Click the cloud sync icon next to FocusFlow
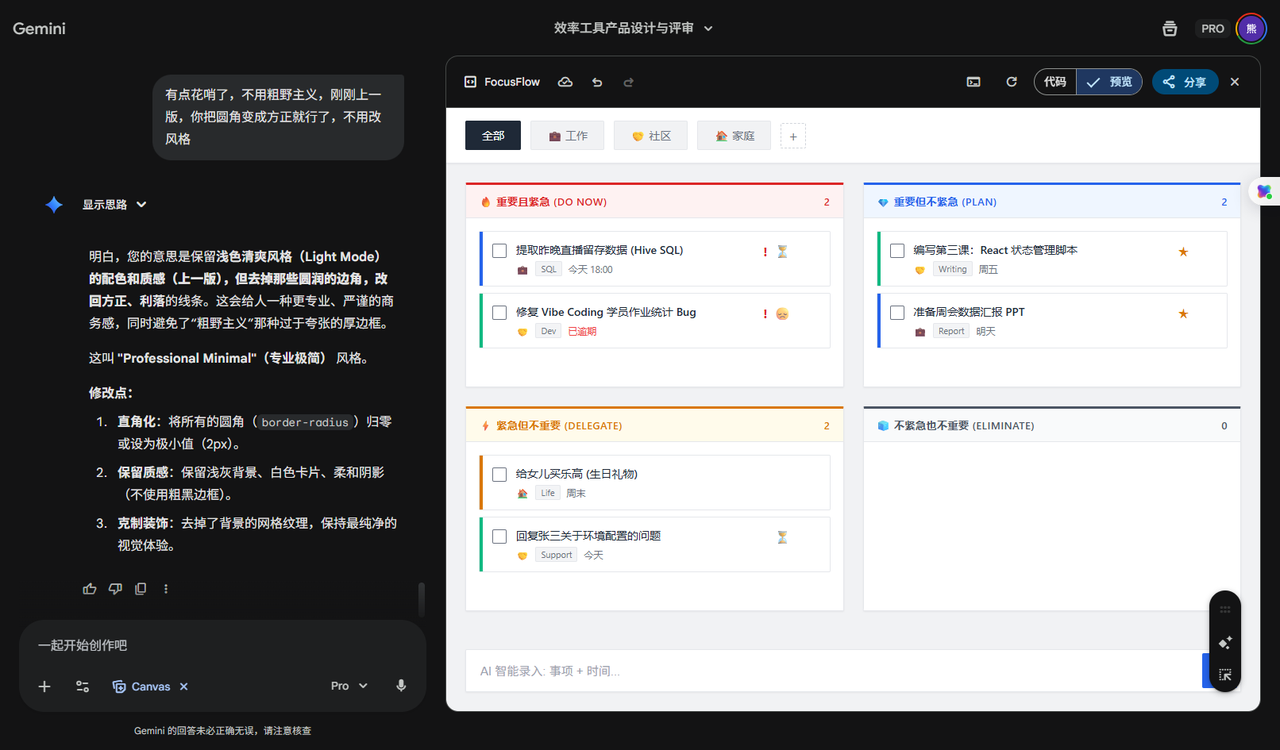 point(565,82)
